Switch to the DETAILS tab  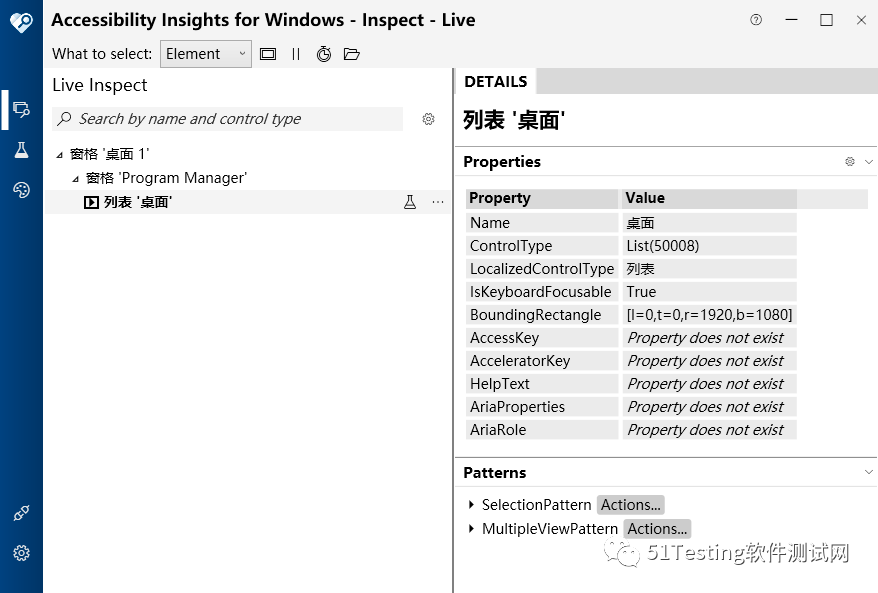click(x=495, y=81)
